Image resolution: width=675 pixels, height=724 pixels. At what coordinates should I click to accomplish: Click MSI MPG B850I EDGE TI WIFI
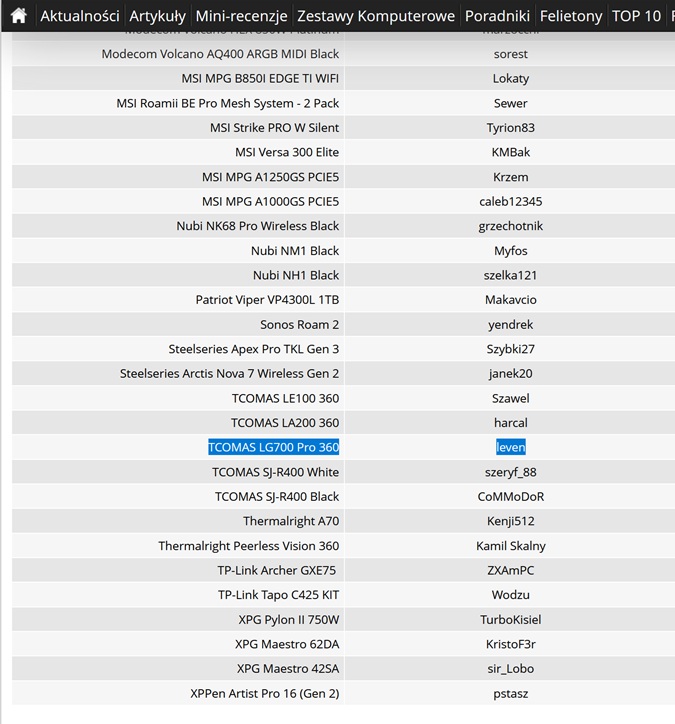(260, 78)
